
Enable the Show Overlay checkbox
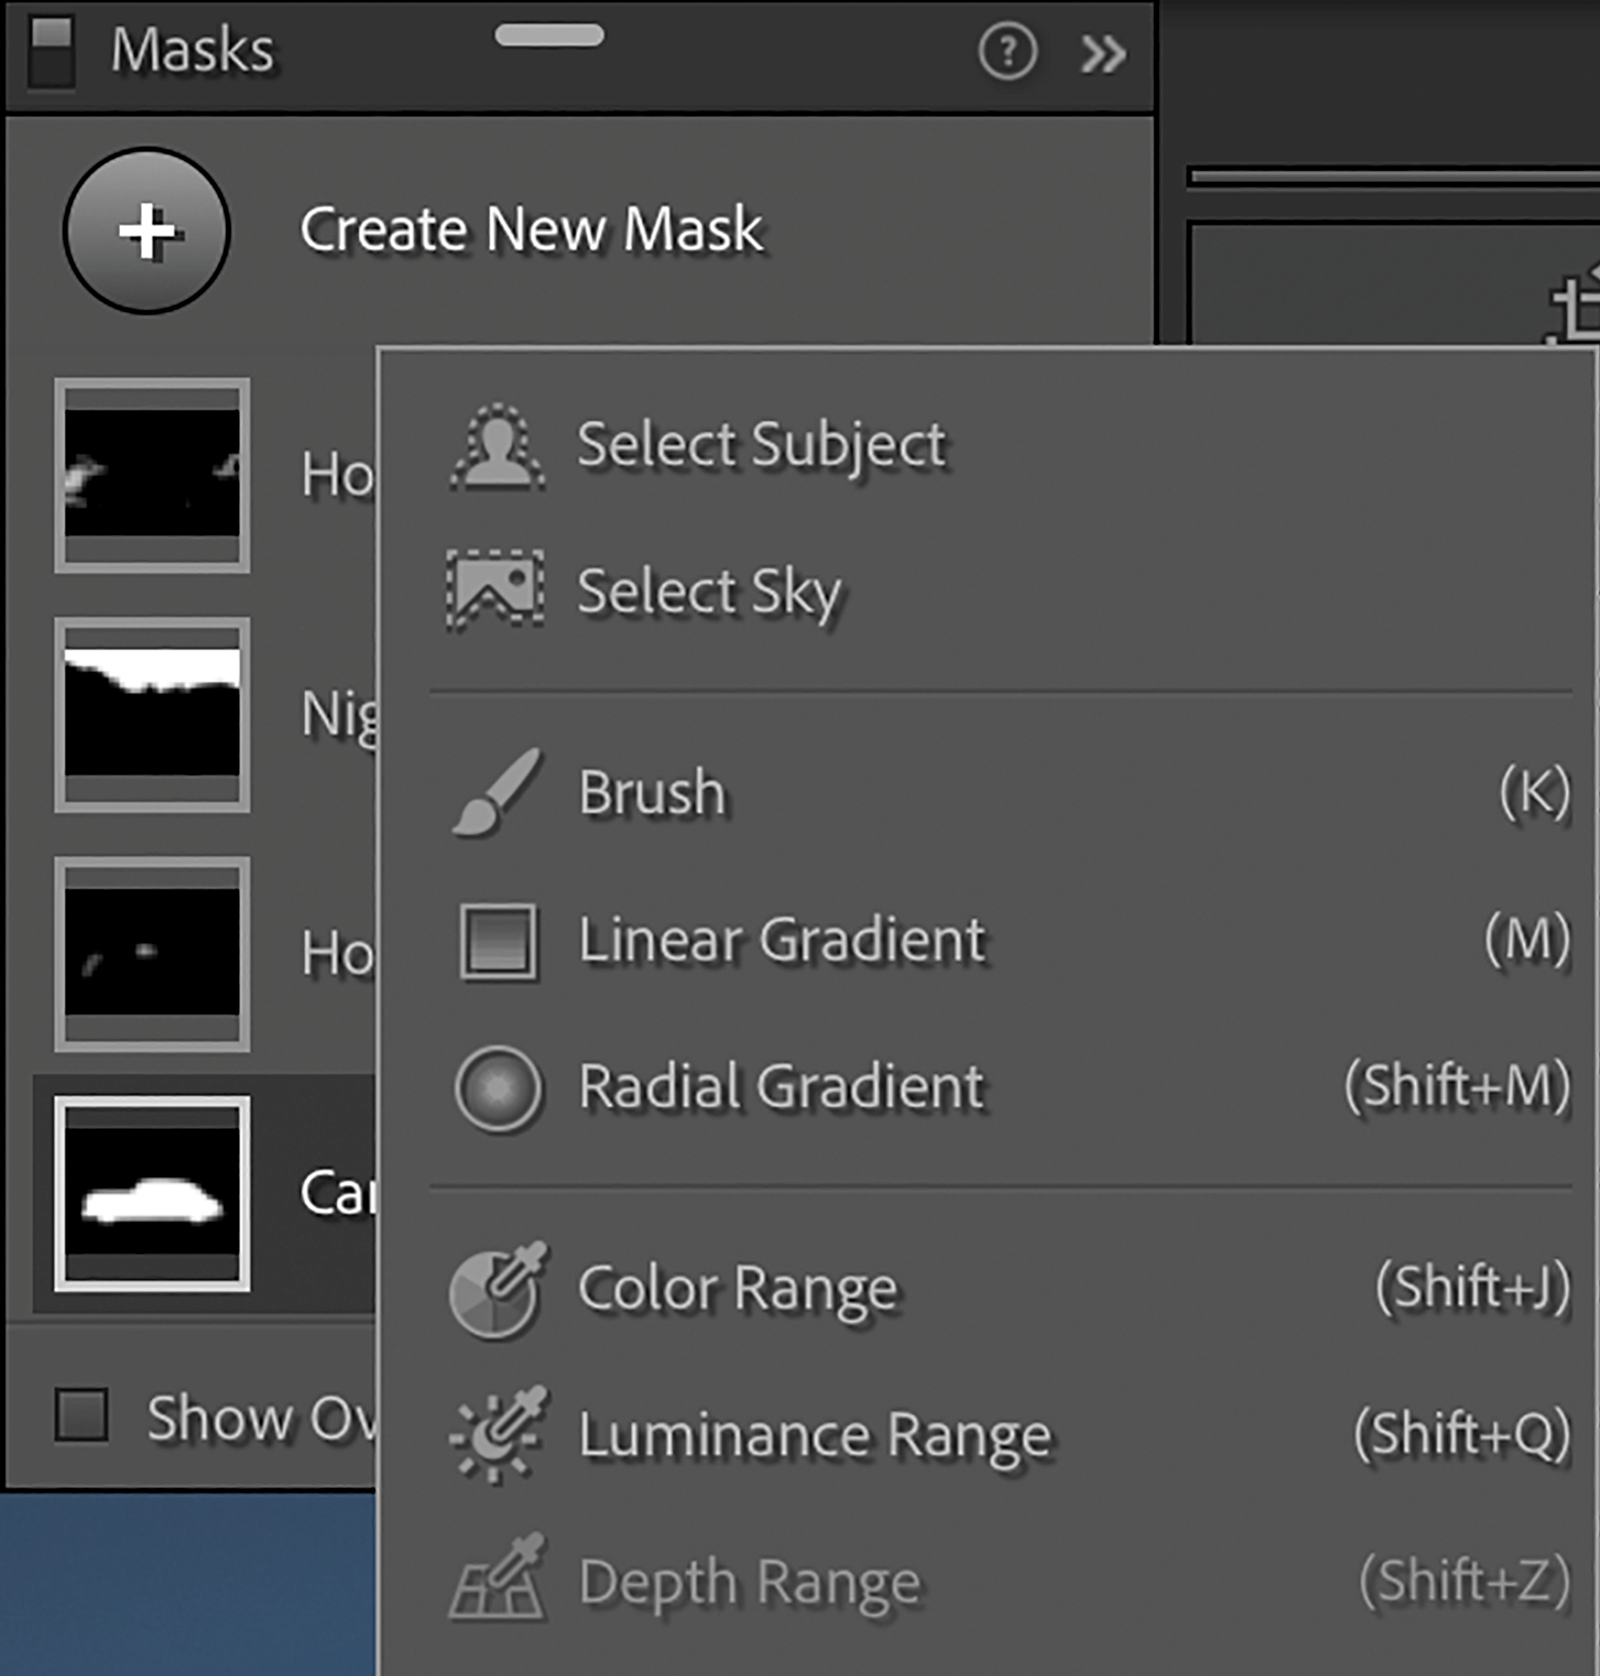click(x=81, y=1415)
